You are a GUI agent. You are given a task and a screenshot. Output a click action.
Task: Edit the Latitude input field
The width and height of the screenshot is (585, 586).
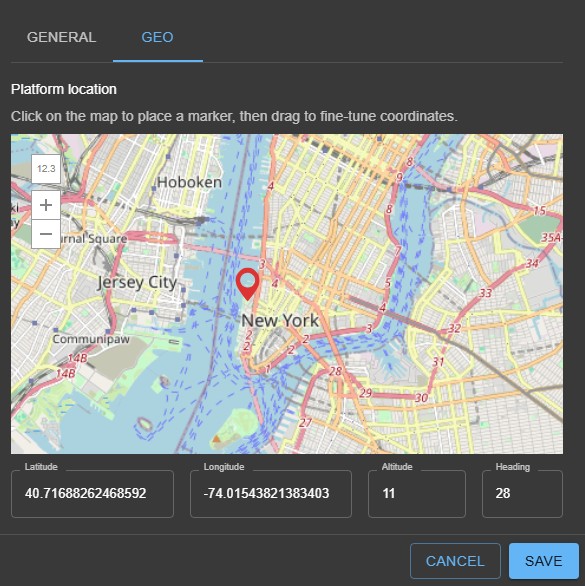[92, 494]
